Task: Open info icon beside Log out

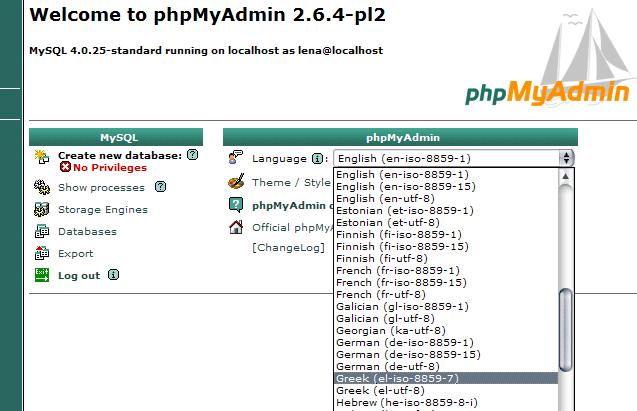Action: [113, 275]
